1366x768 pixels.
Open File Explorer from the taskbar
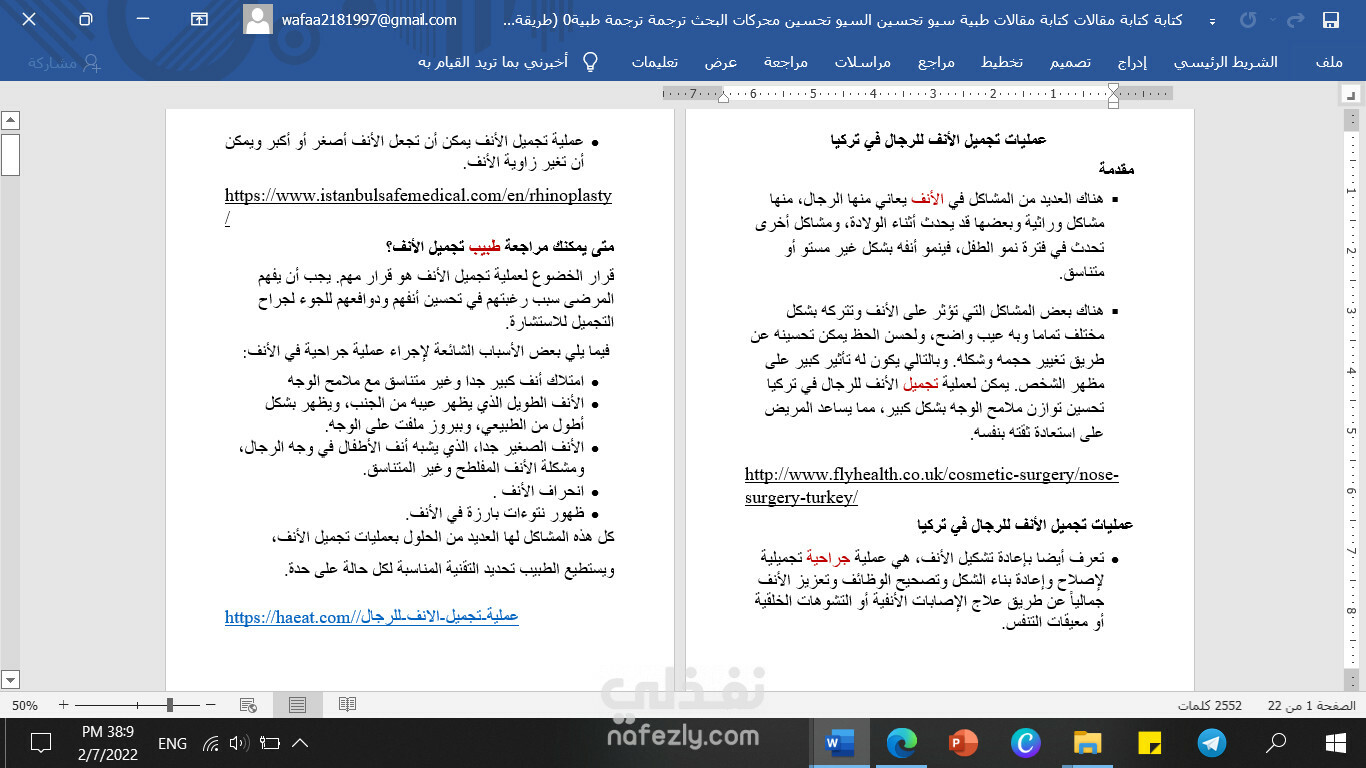tap(1087, 743)
